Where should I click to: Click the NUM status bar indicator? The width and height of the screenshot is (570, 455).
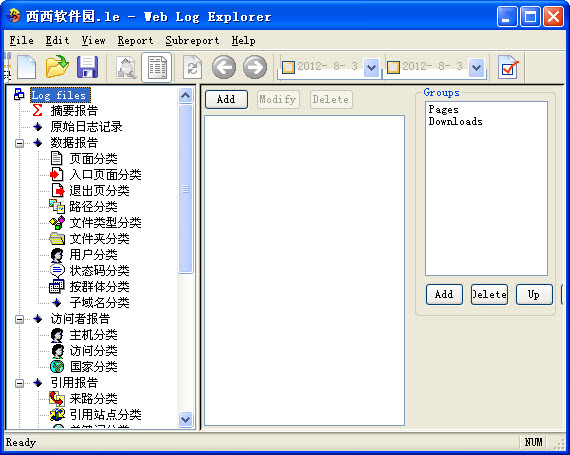point(533,442)
